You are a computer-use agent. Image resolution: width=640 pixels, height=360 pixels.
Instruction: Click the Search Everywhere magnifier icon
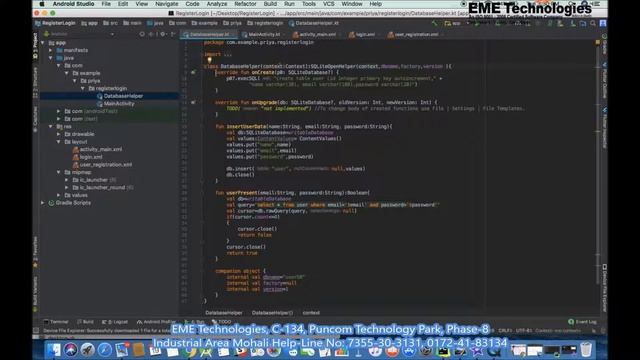[593, 24]
